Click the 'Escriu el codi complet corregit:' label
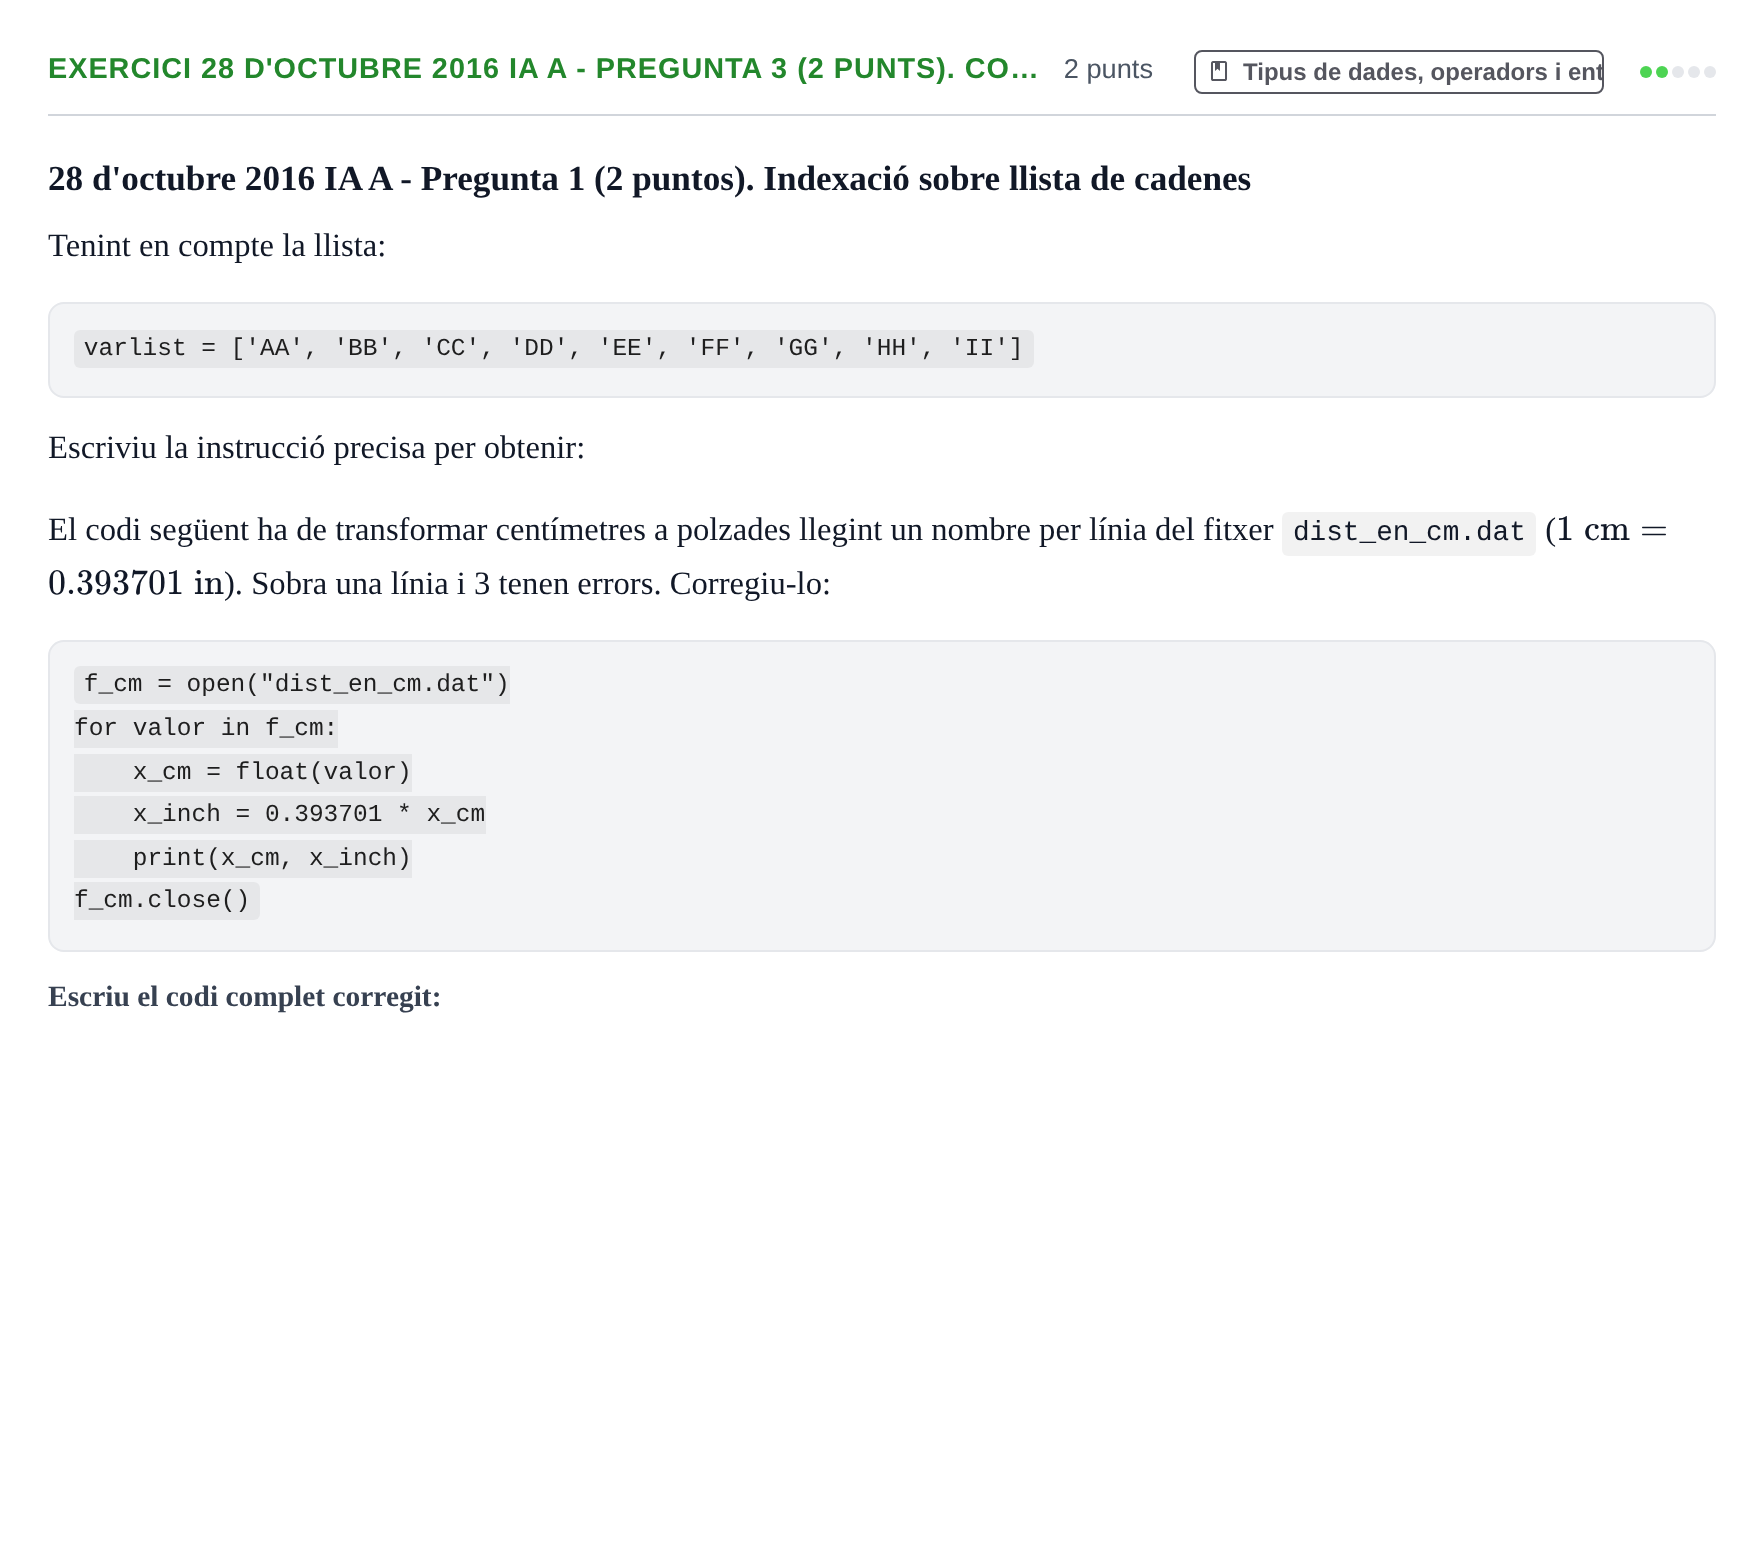Image resolution: width=1764 pixels, height=1556 pixels. pyautogui.click(x=244, y=997)
